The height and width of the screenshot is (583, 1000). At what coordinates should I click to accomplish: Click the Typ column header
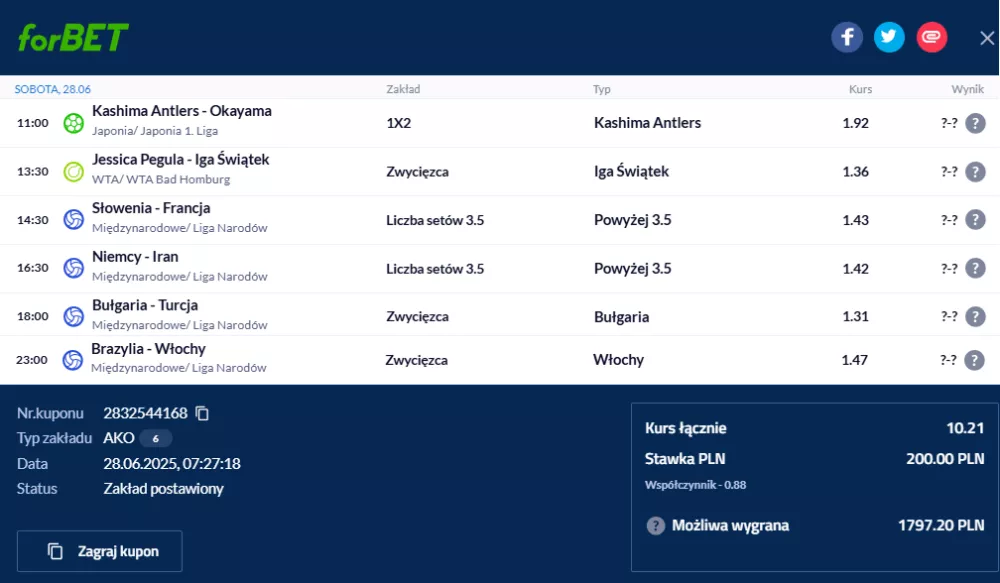(601, 89)
